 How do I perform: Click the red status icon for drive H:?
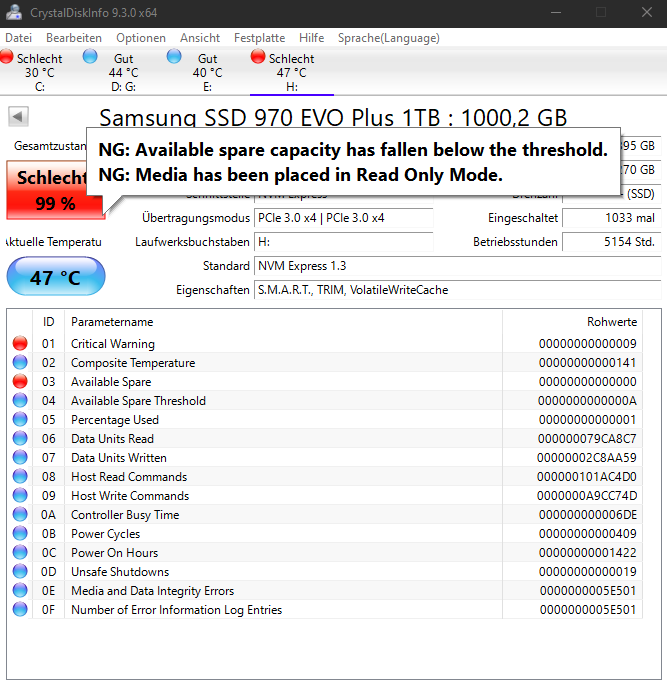click(258, 57)
